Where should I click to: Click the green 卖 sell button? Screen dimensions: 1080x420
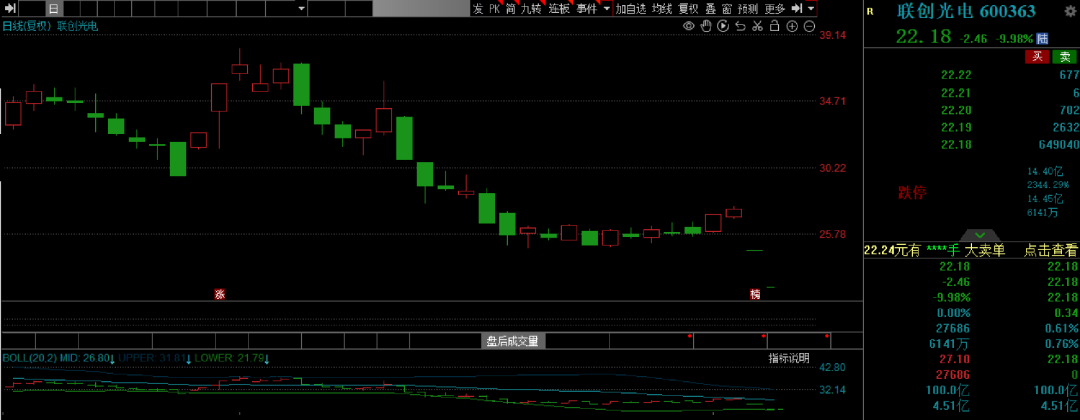click(1065, 56)
